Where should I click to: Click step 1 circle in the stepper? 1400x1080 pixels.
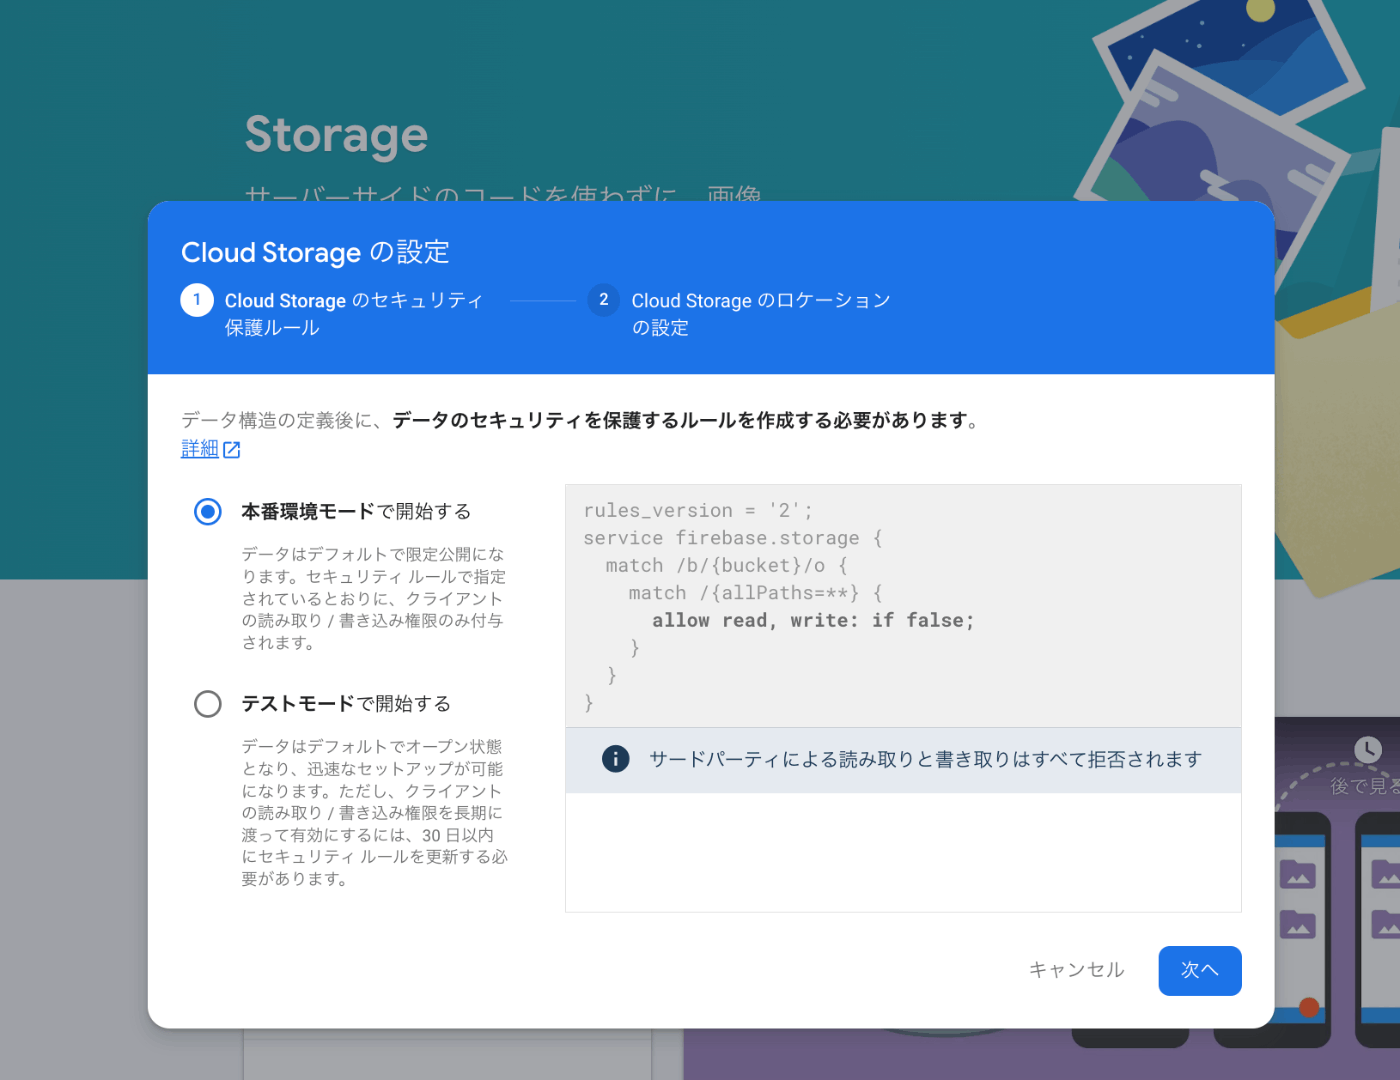coord(197,300)
